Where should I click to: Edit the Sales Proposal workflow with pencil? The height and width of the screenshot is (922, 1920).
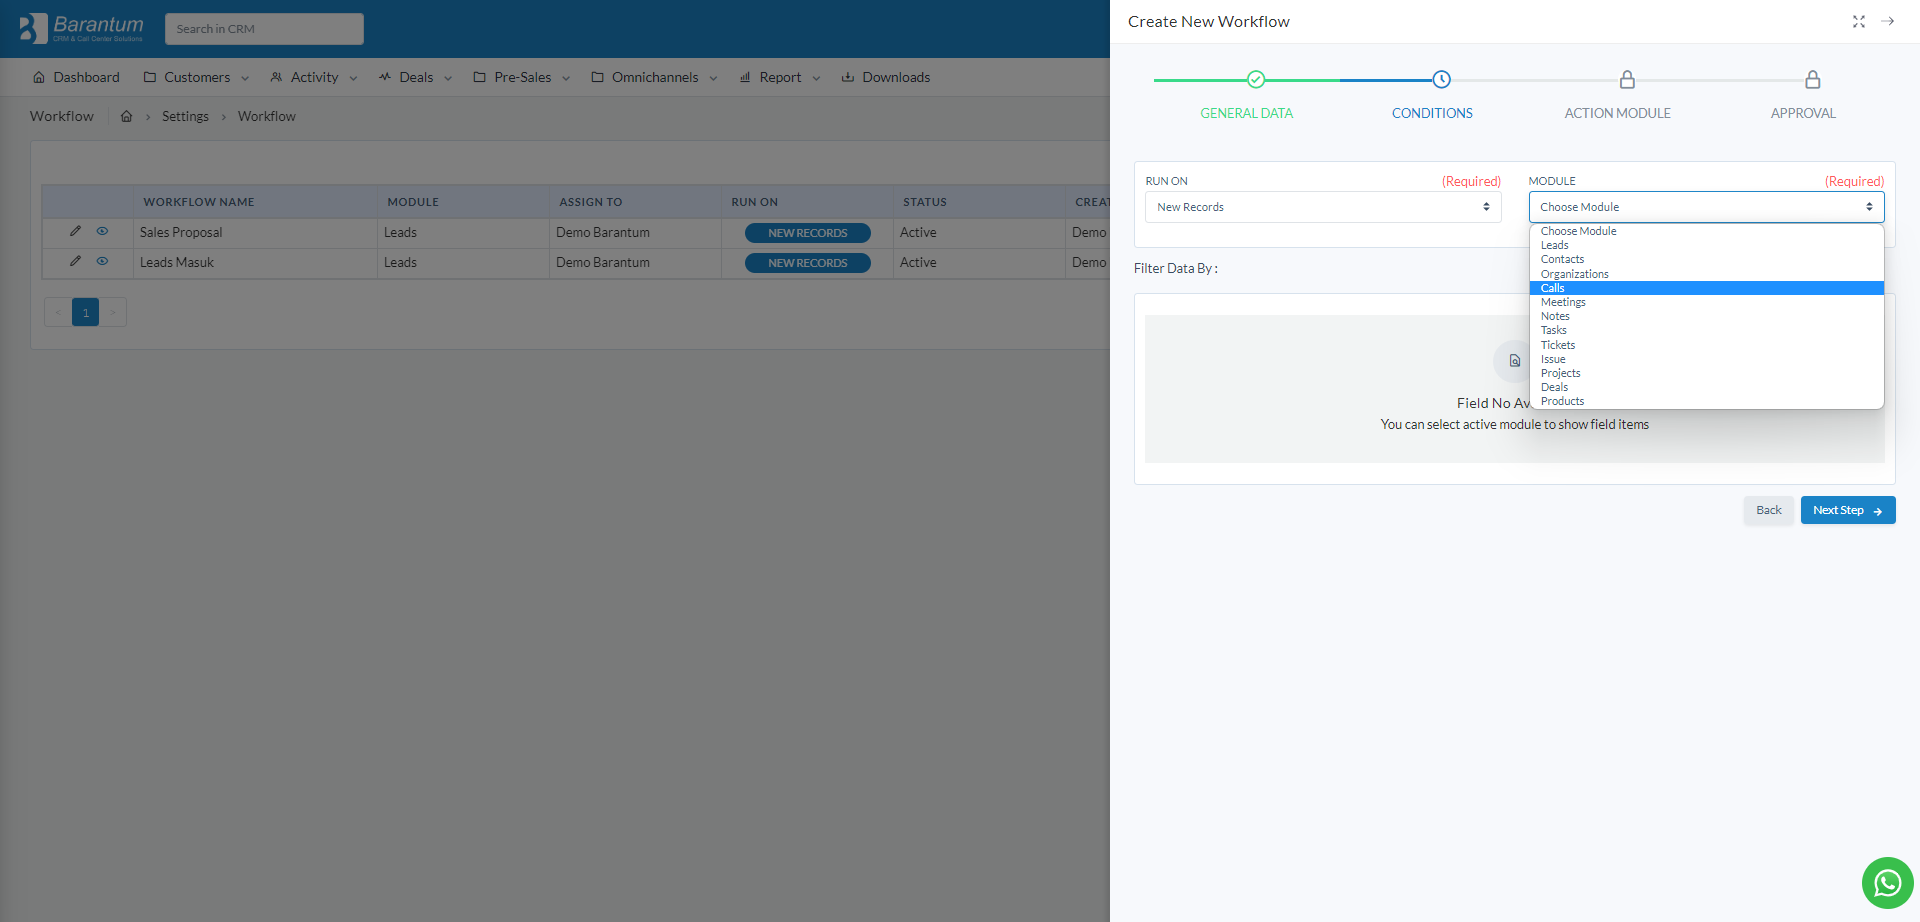point(75,231)
